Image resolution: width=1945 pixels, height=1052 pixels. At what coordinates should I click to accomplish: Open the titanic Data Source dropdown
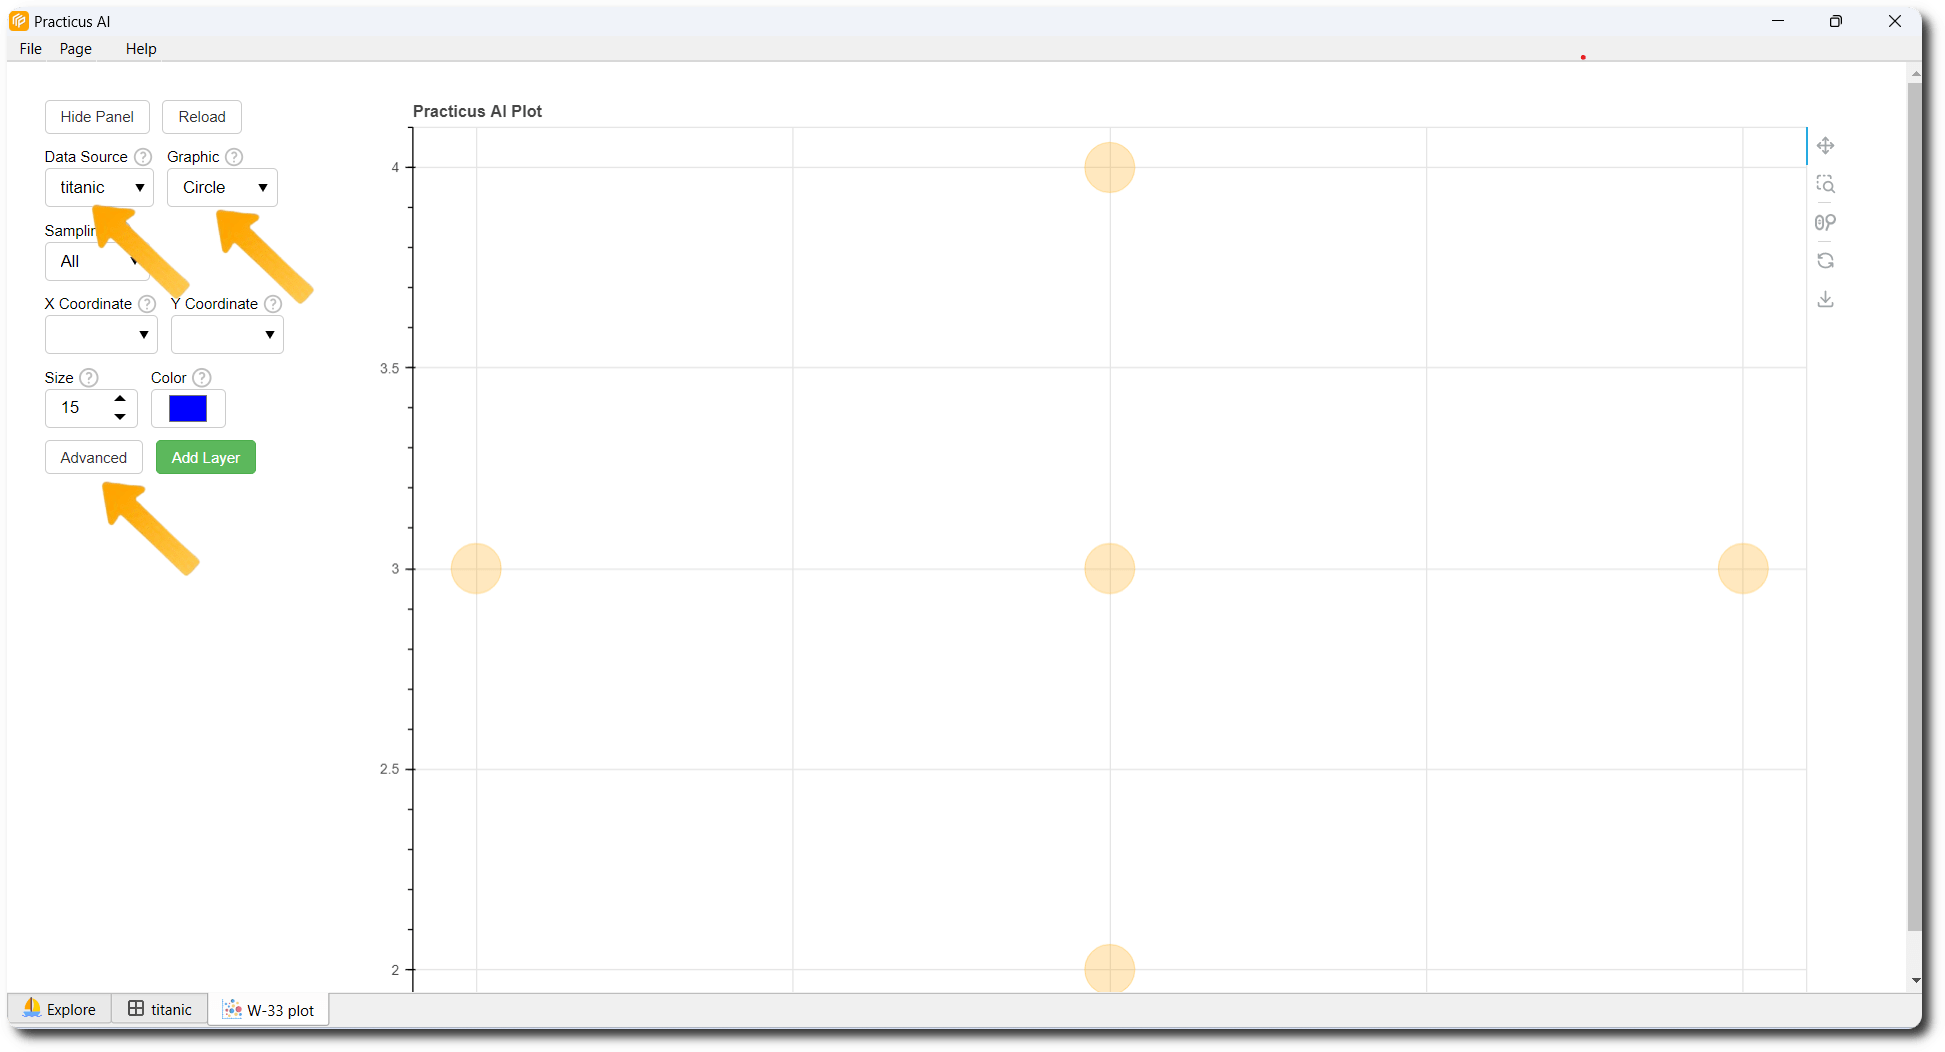coord(99,188)
